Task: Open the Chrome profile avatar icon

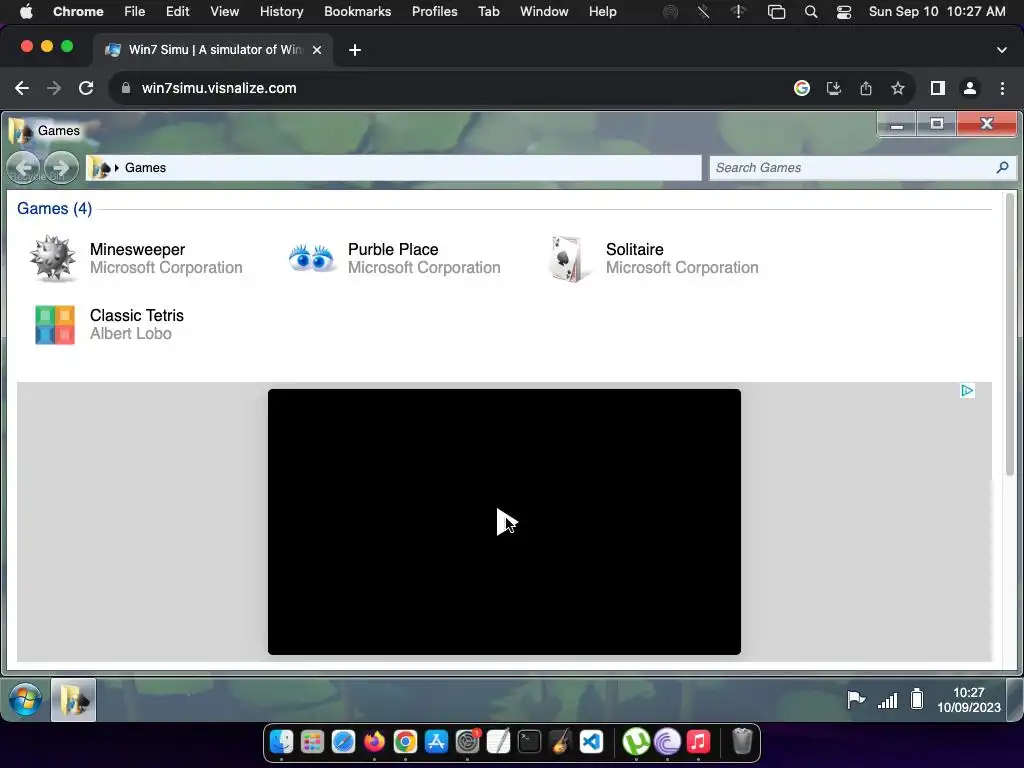Action: tap(970, 88)
